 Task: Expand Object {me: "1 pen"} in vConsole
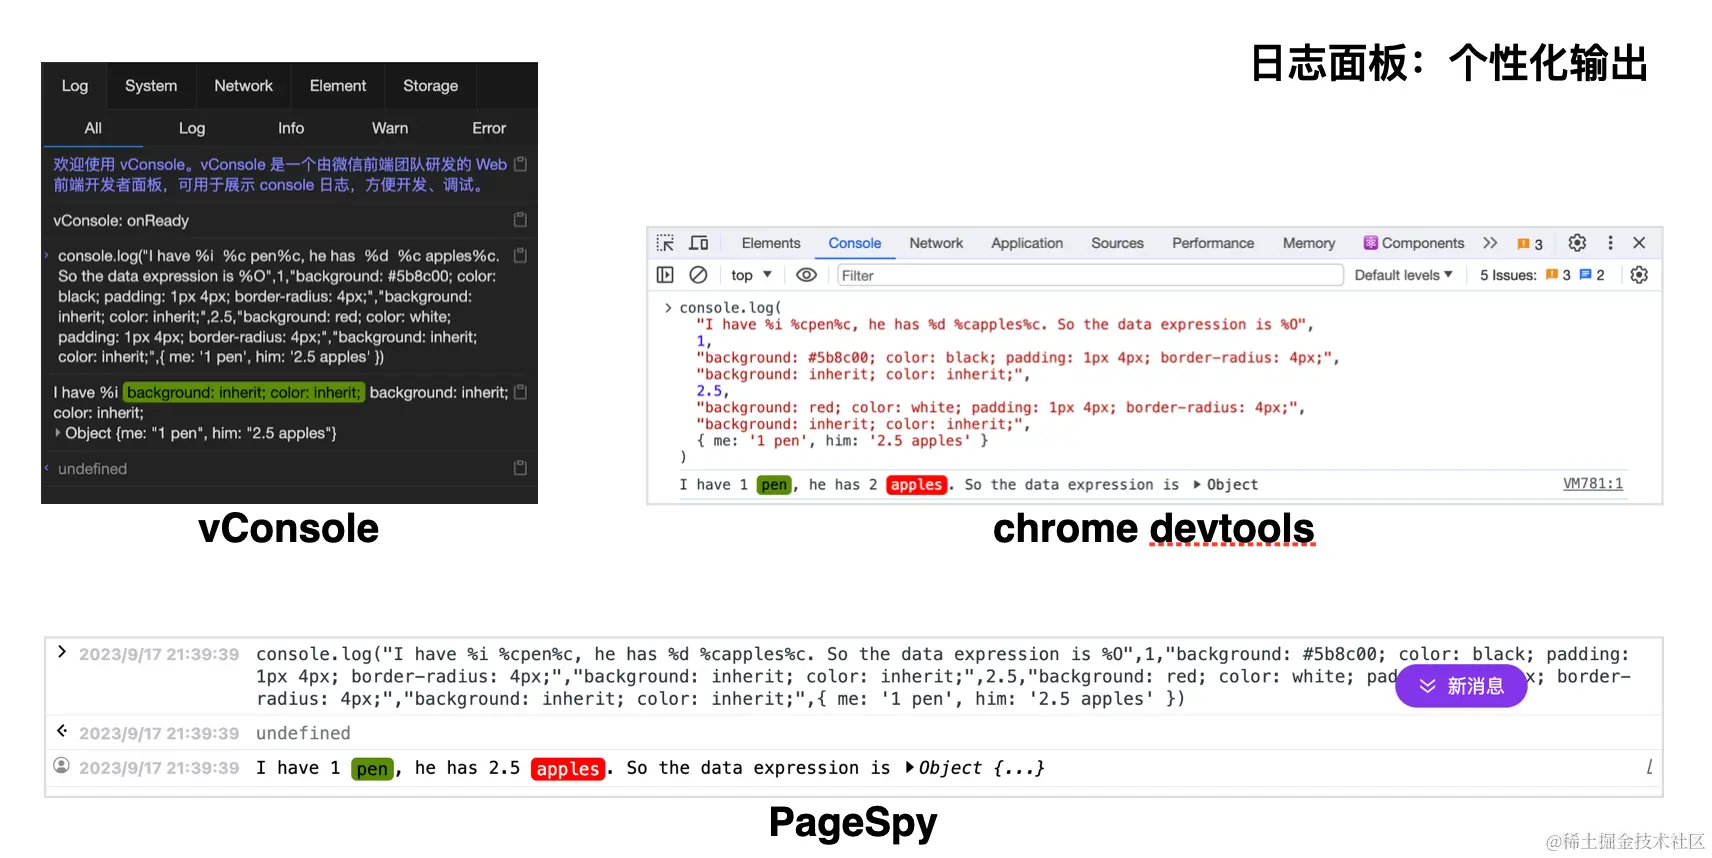(58, 433)
